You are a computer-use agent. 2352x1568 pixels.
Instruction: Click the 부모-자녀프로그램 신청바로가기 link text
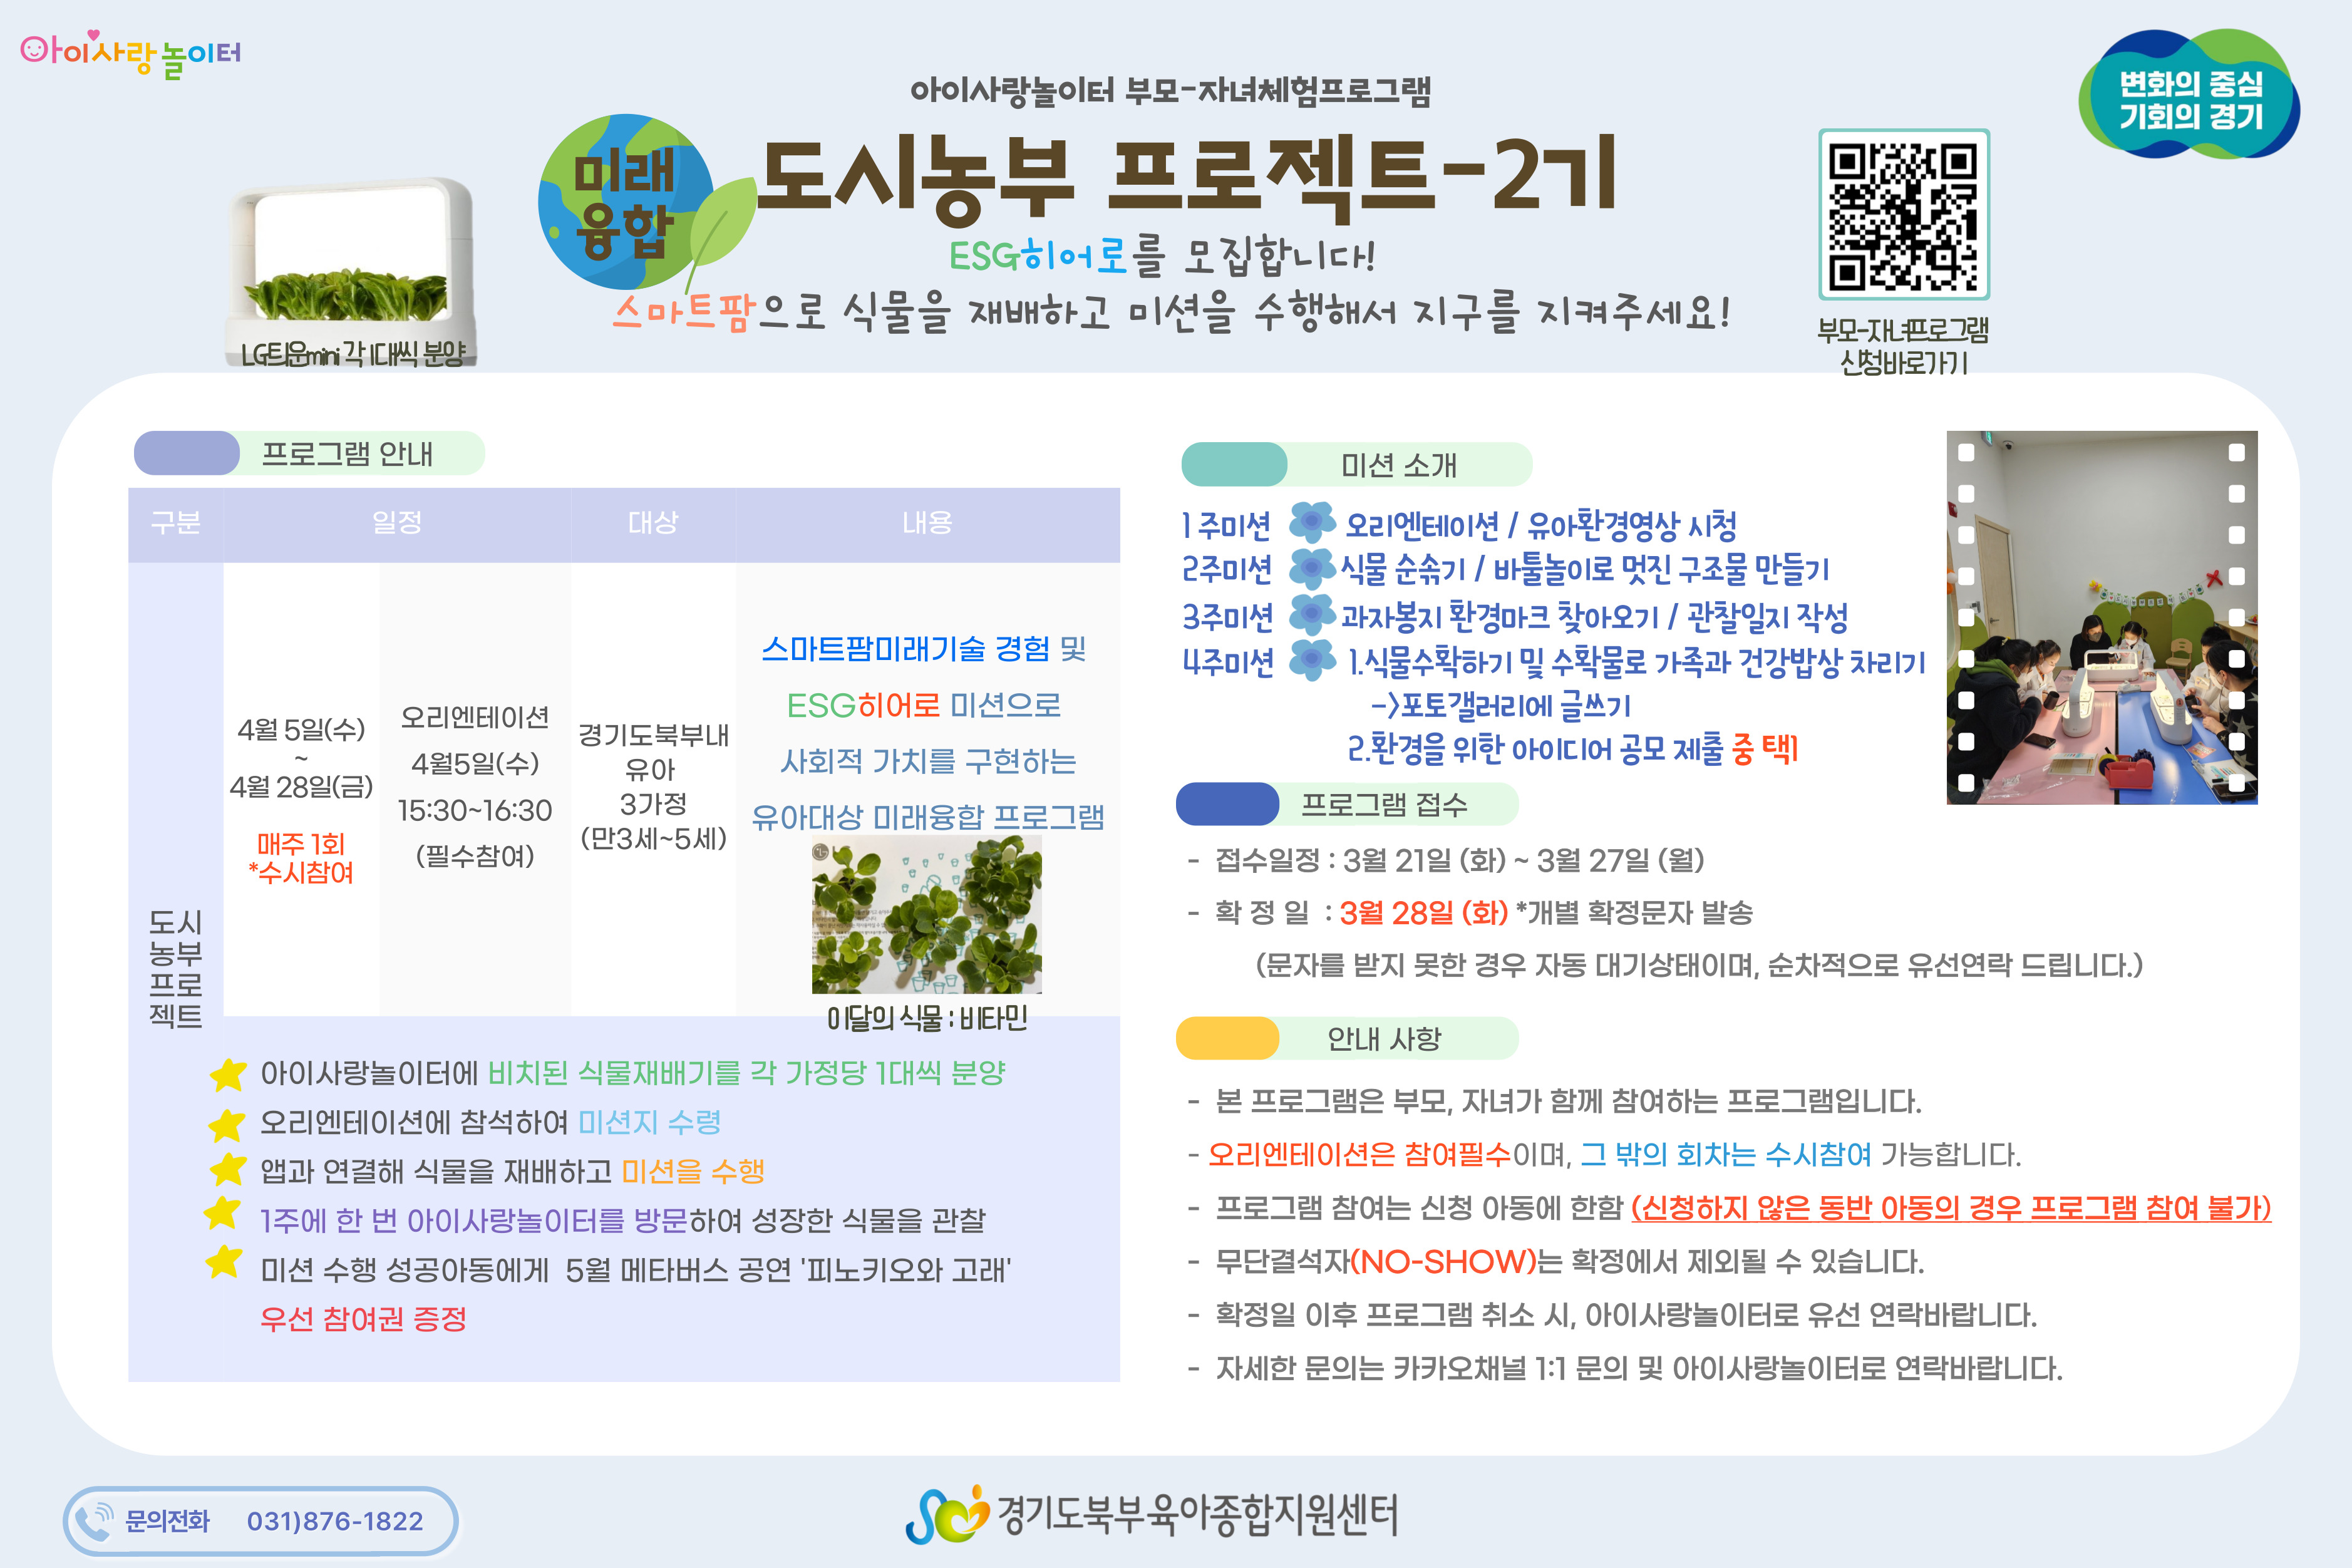pos(1903,346)
